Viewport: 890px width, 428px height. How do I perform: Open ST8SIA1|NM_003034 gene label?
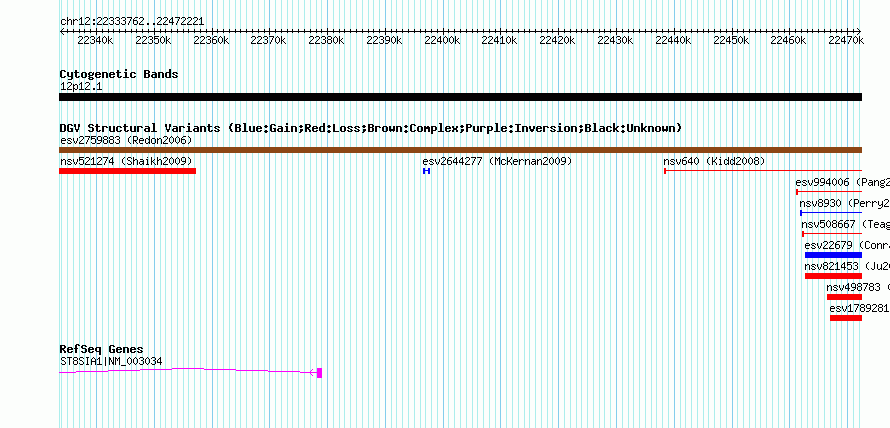111,361
